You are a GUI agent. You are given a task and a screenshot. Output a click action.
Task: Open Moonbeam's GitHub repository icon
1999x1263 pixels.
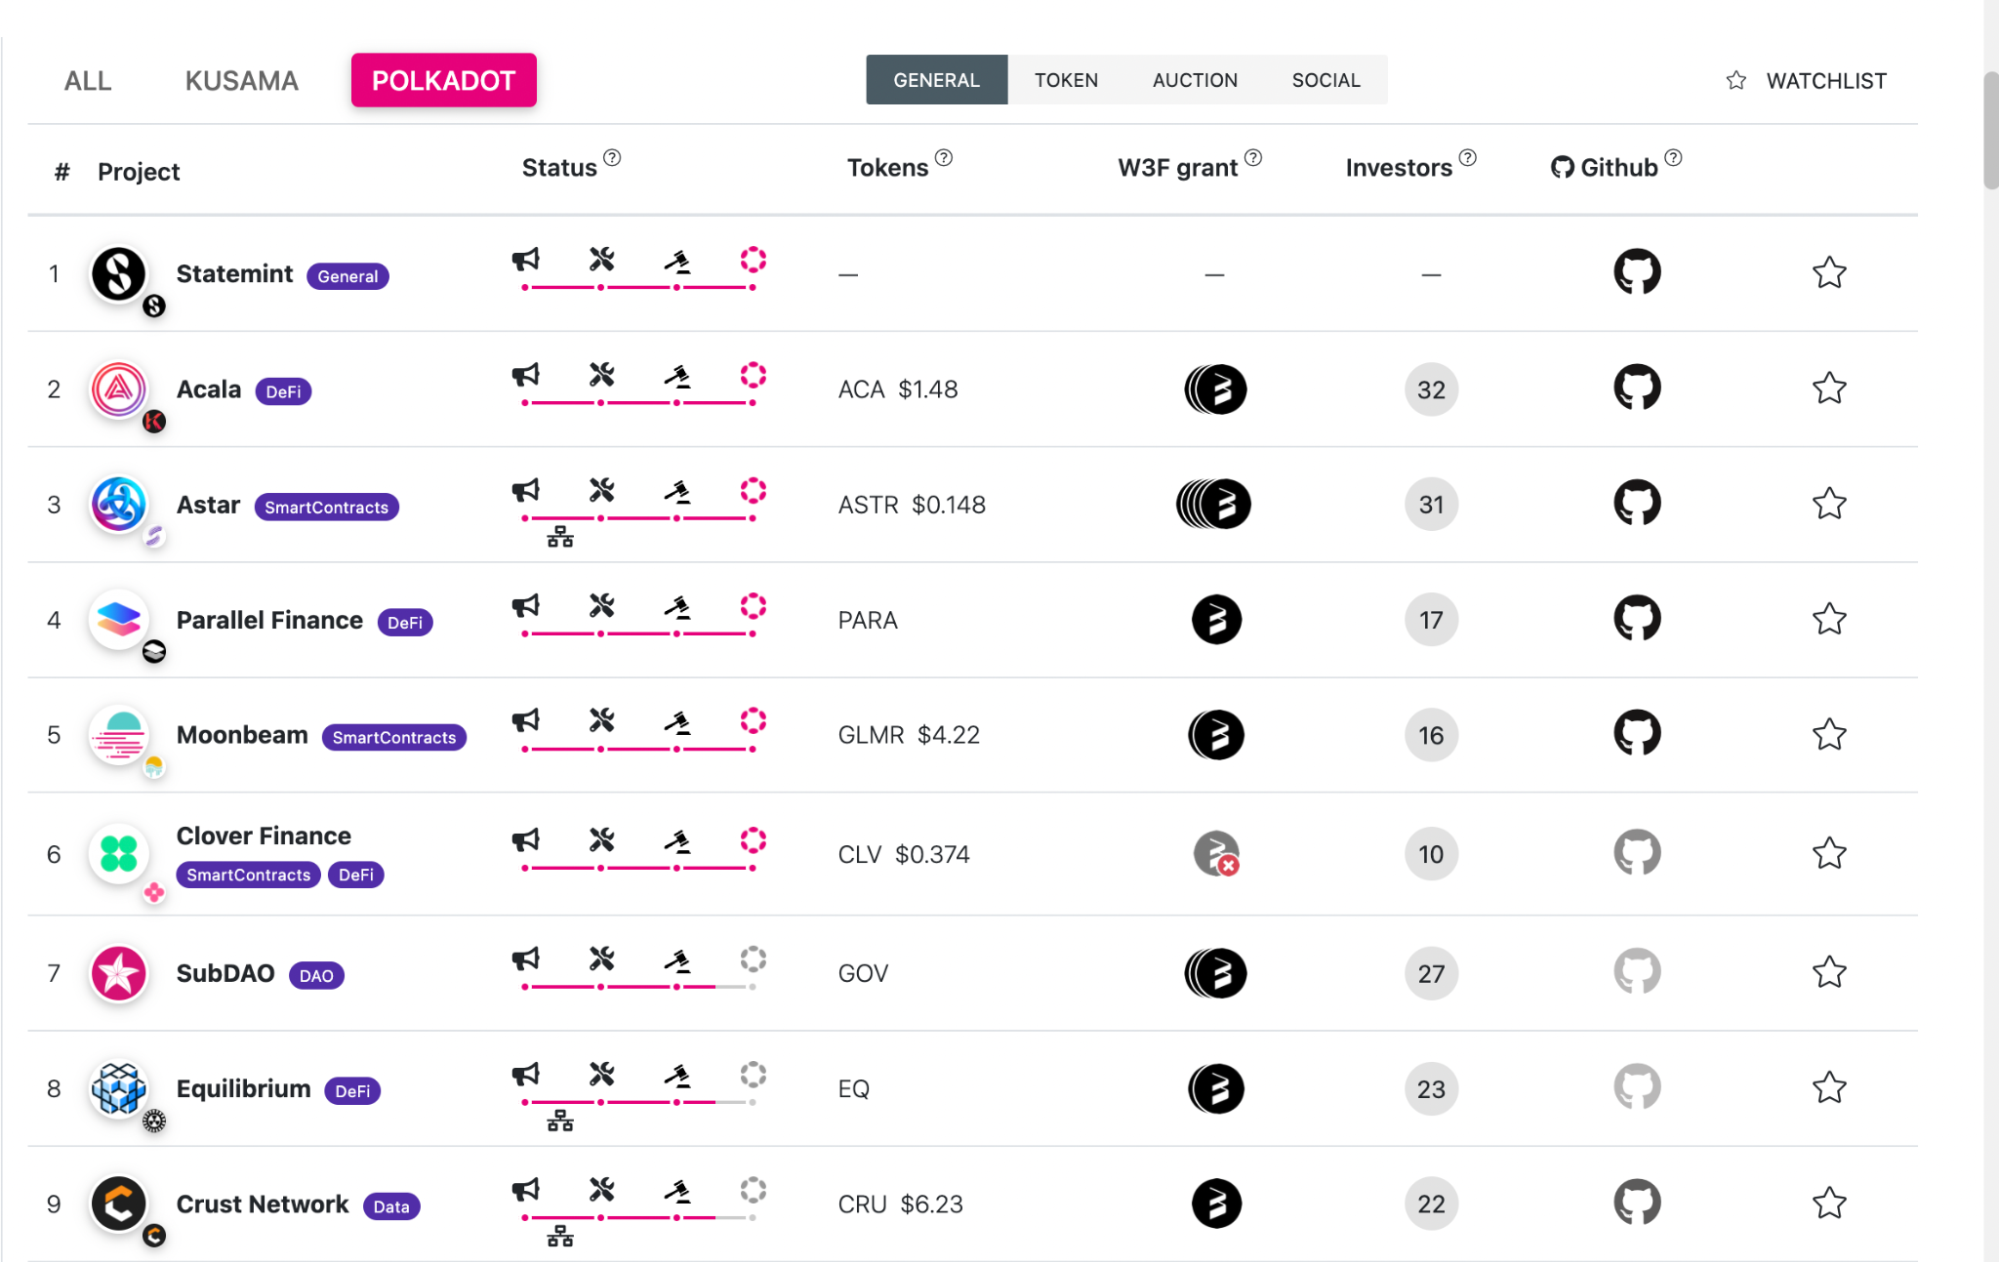tap(1637, 734)
